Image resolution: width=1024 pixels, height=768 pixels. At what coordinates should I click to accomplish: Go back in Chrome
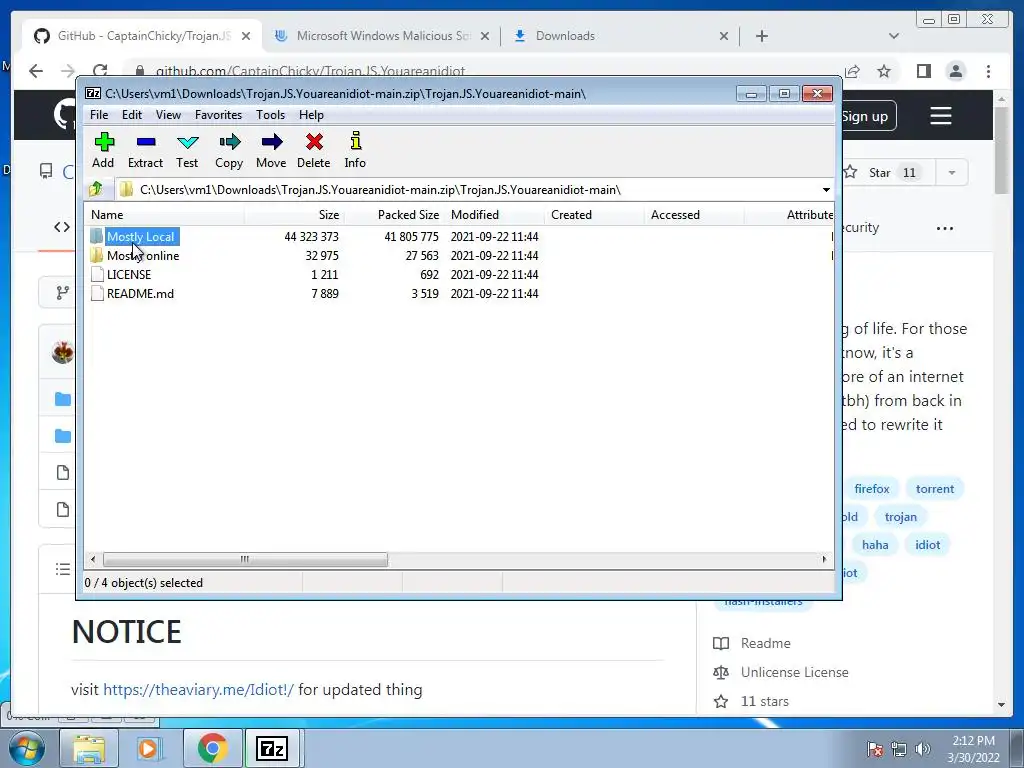36,71
